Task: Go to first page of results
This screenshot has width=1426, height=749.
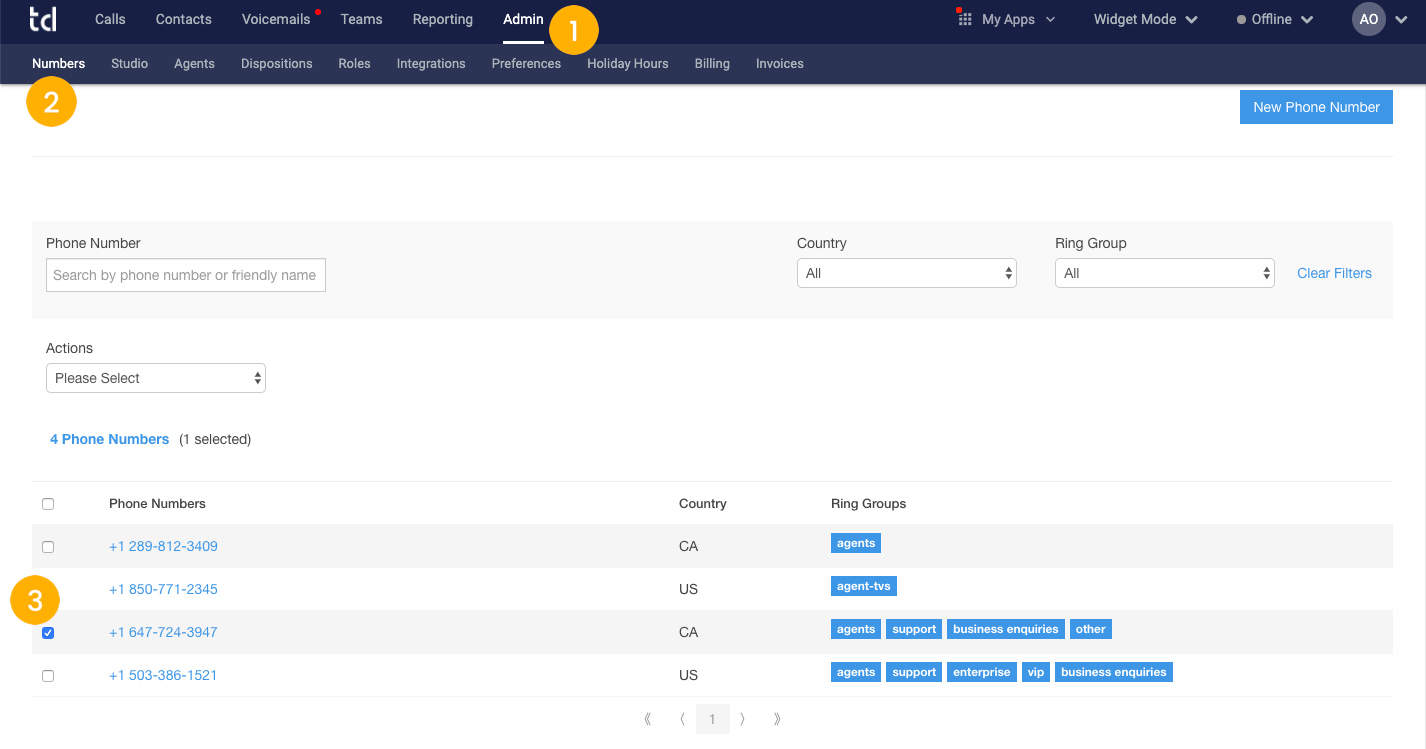Action: click(648, 719)
